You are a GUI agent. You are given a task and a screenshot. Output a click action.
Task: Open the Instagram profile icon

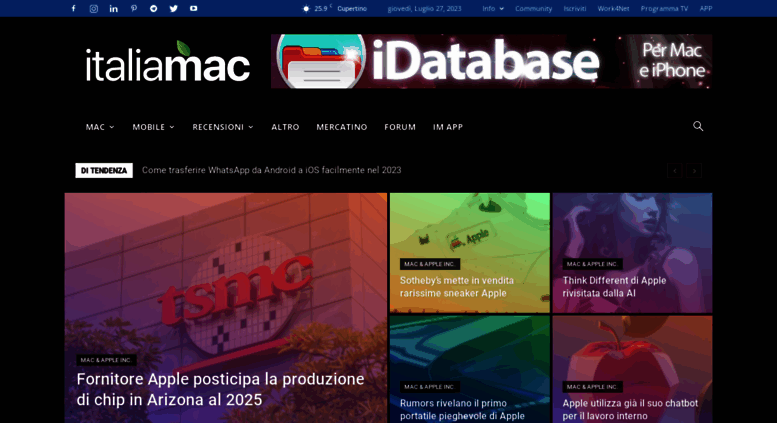[x=94, y=8]
